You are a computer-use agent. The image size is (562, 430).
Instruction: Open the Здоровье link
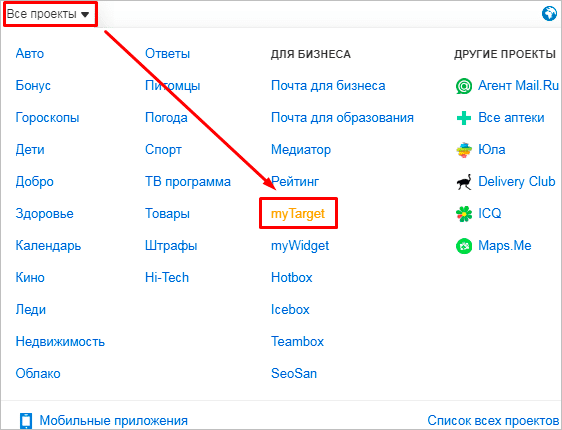44,214
